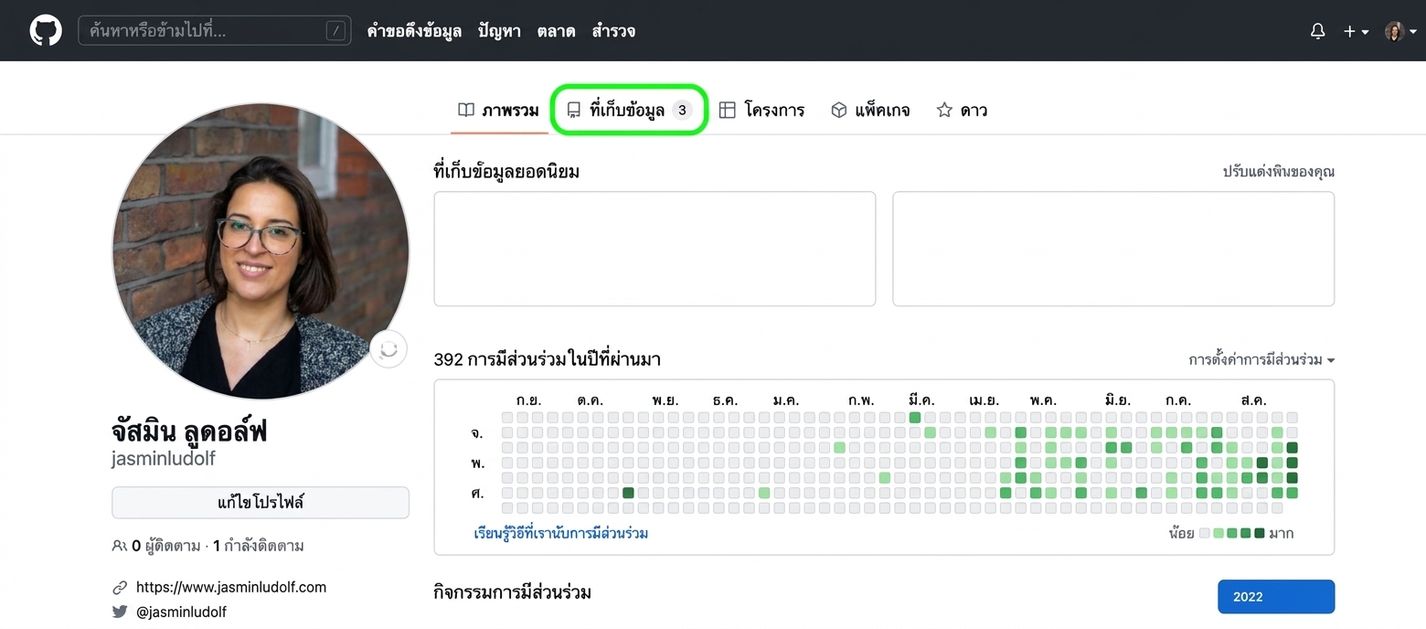Screen dimensions: 1426x629
Task: Switch to the ภาพรวม tab
Action: tap(499, 110)
